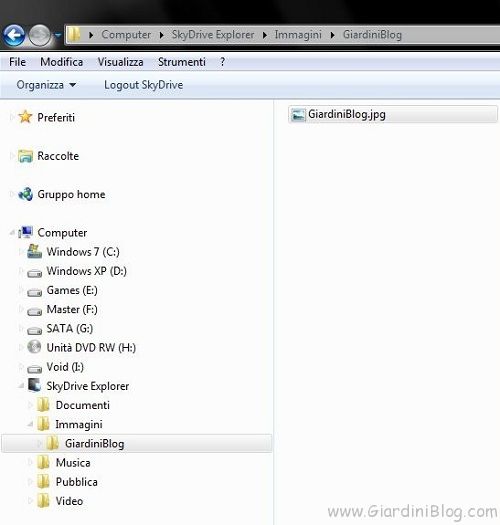
Task: Click SkyDrive Explorer tree icon
Action: pyautogui.click(x=34, y=385)
